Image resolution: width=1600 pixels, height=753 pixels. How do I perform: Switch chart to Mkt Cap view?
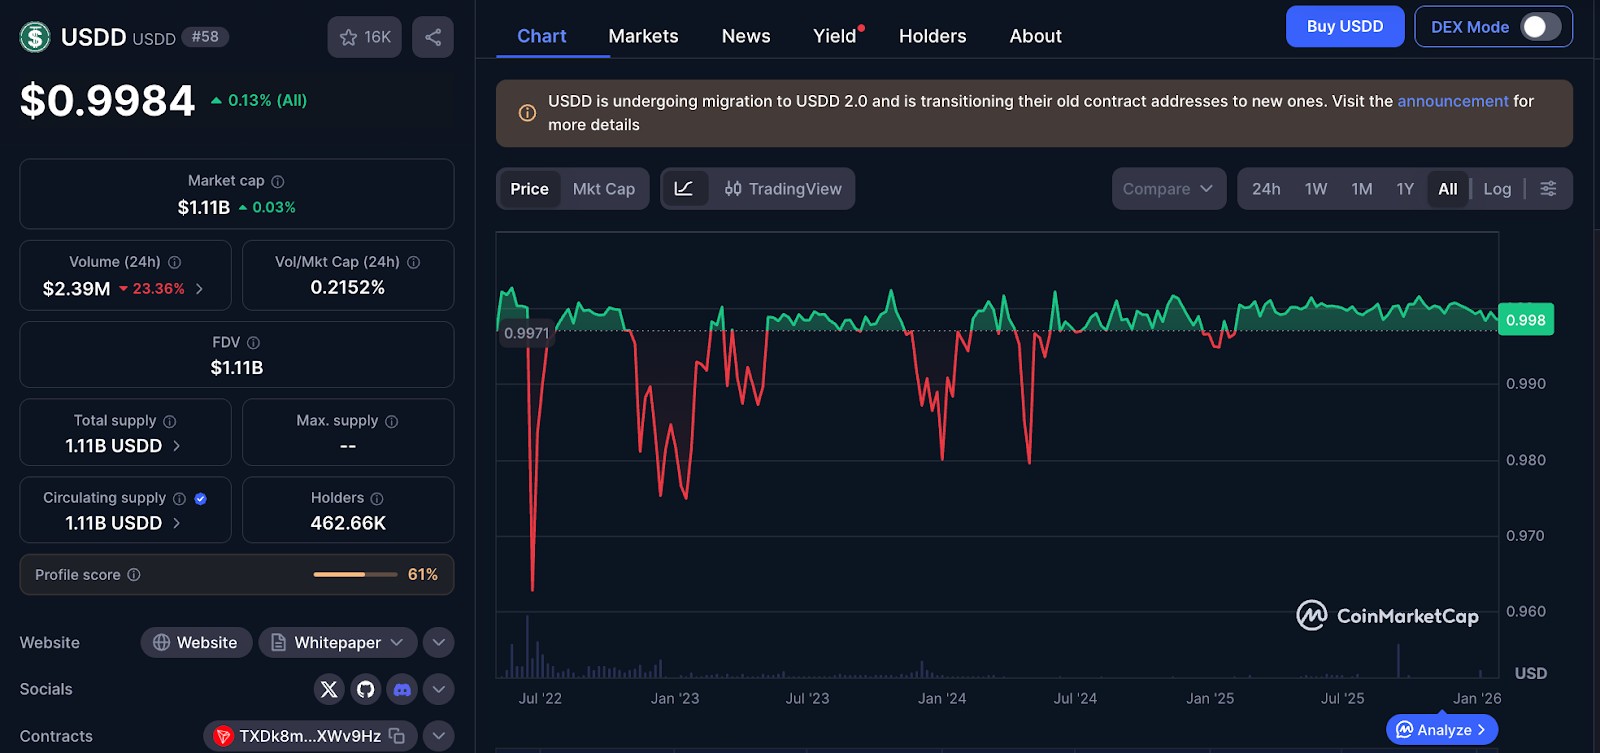point(604,189)
